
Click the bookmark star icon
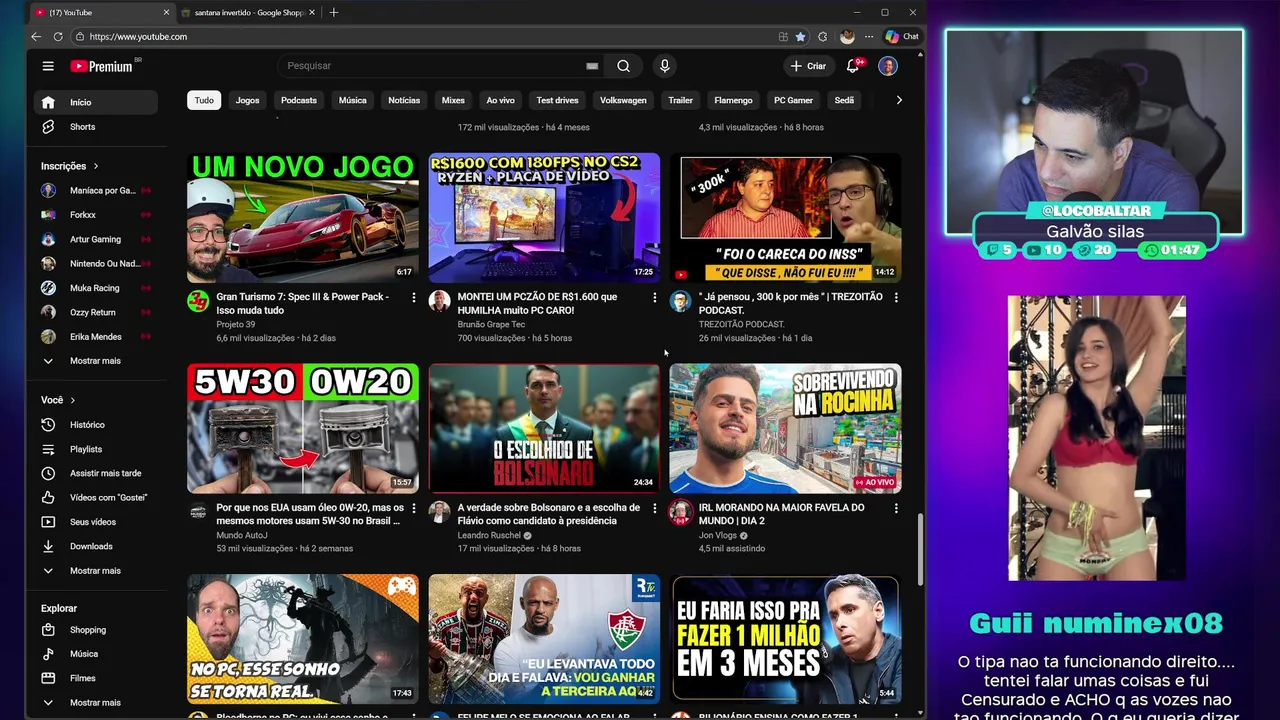coord(800,36)
